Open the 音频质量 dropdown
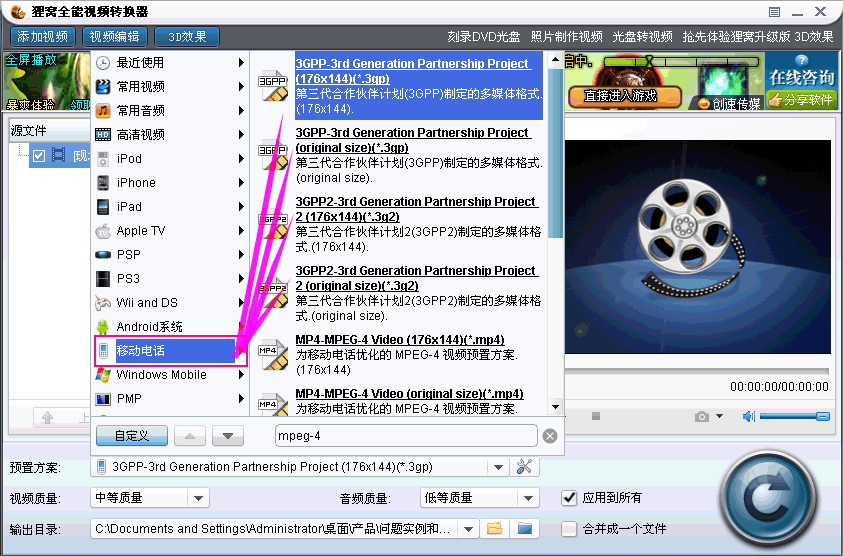This screenshot has width=843, height=556. [528, 498]
